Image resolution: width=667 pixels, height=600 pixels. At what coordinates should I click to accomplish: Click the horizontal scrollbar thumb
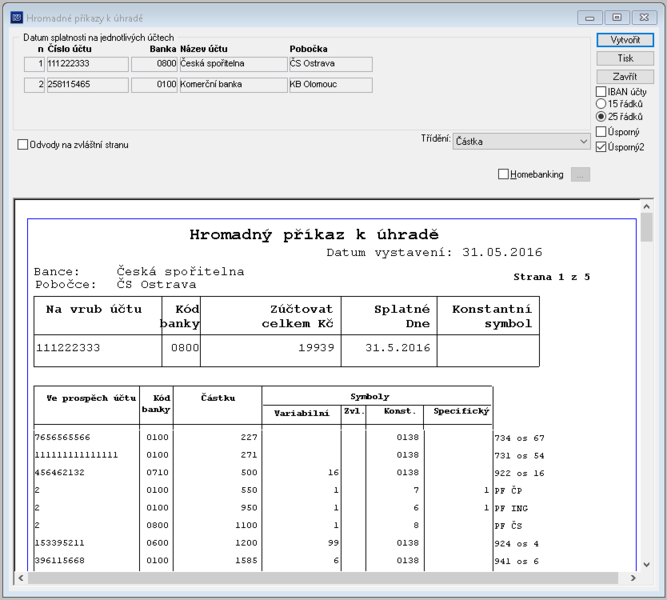point(323,578)
